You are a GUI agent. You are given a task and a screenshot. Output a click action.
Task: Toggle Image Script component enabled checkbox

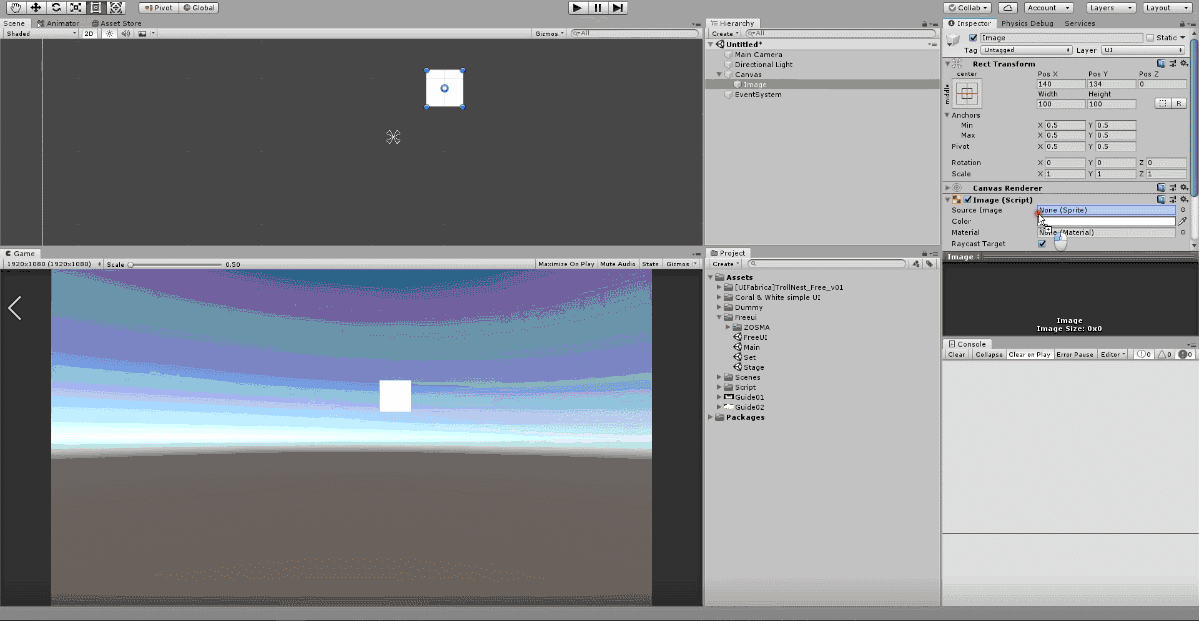[968, 200]
